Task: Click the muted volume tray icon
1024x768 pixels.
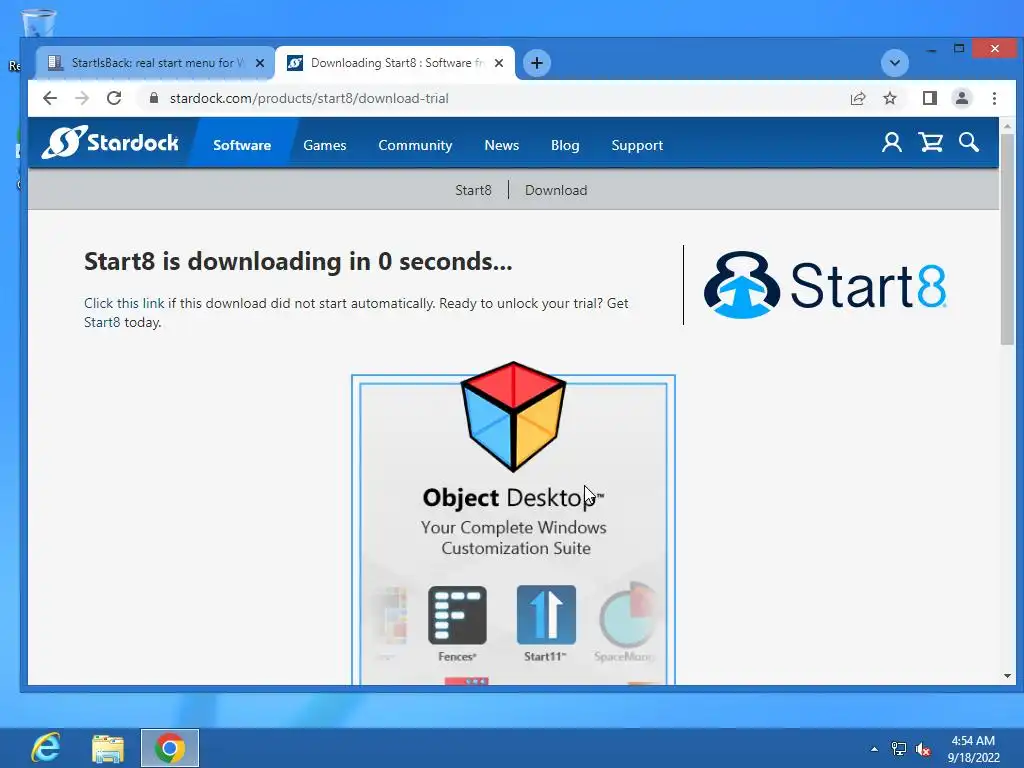Action: (x=923, y=749)
